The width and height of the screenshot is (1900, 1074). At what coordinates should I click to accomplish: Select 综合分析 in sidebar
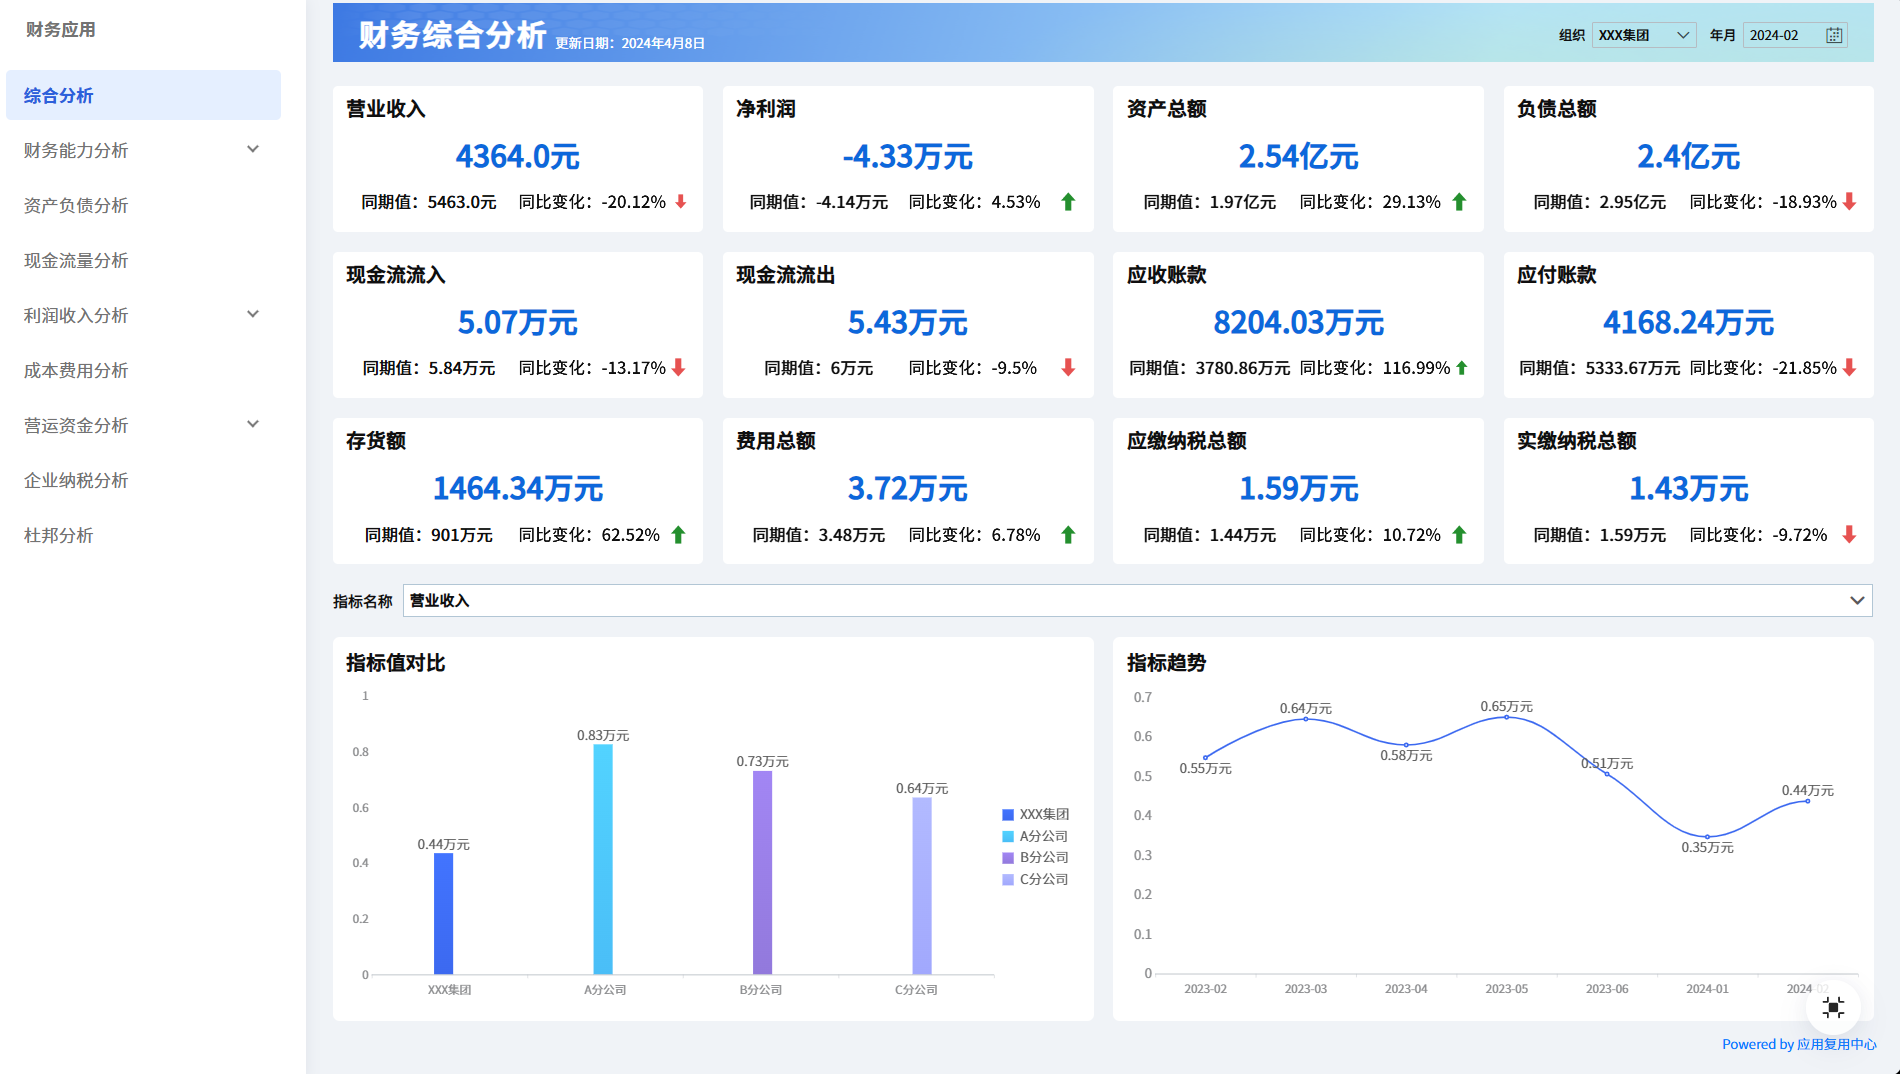[x=143, y=95]
